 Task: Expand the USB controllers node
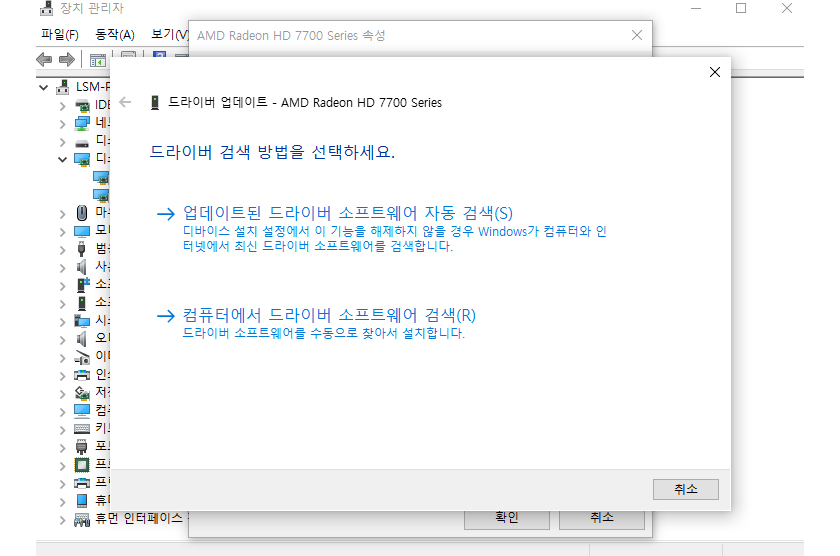63,250
